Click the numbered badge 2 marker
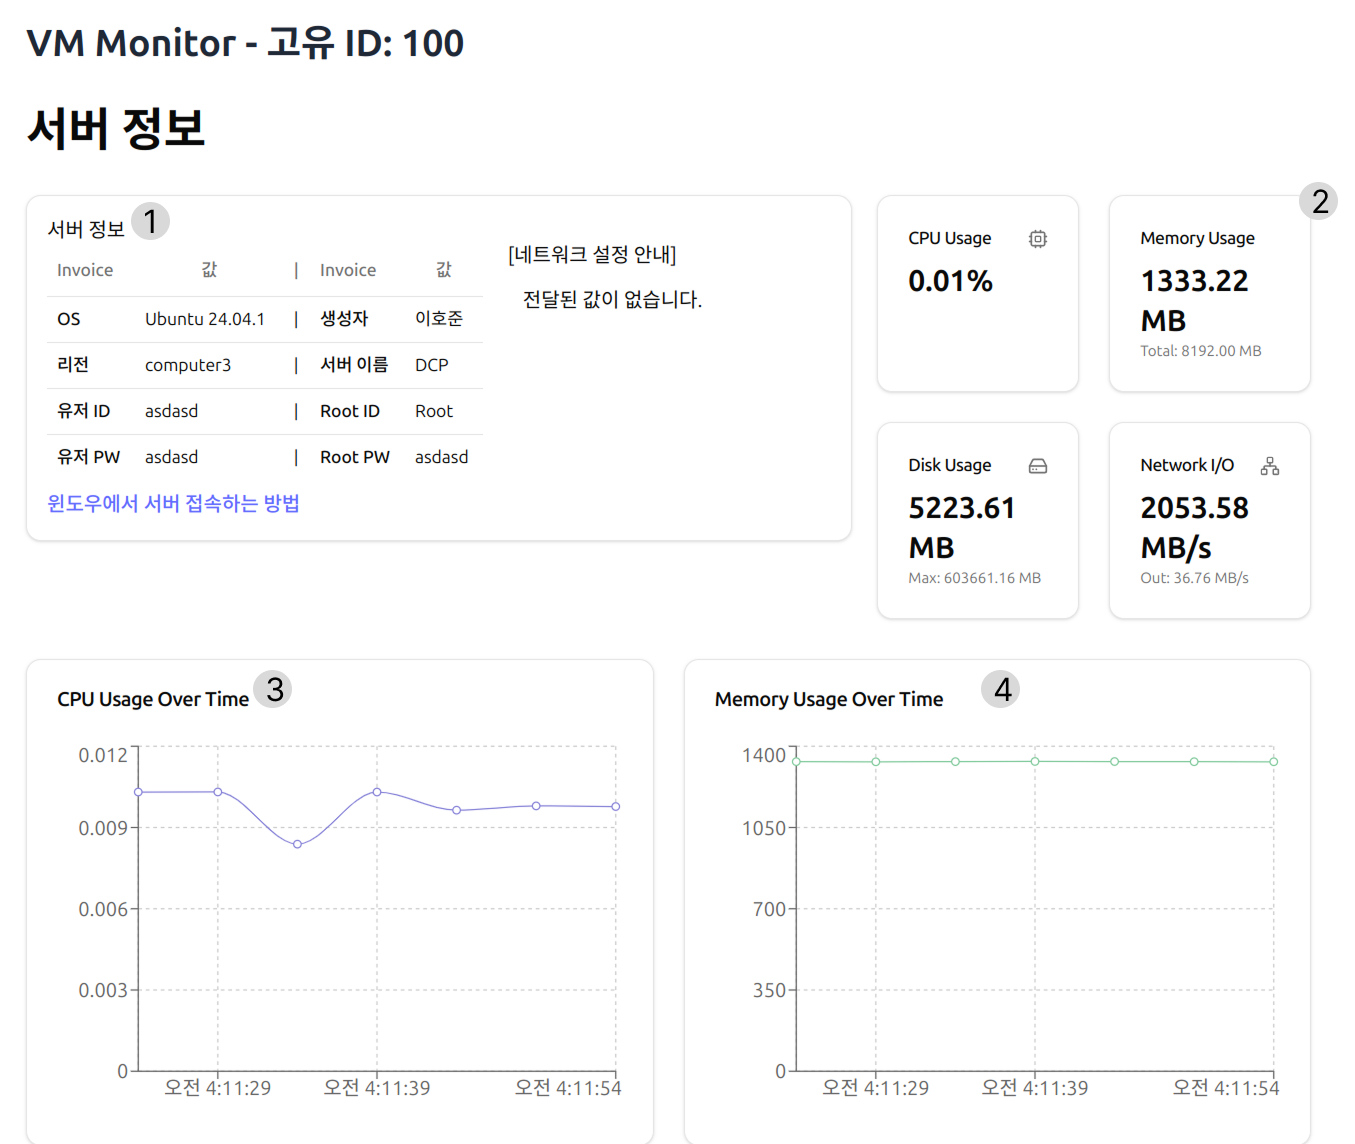The width and height of the screenshot is (1355, 1144). 1319,201
